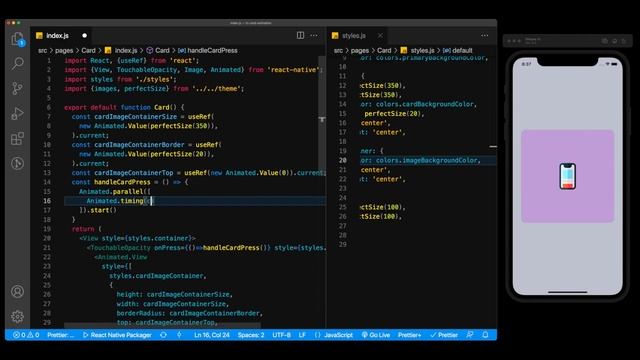Open the Accounts menu icon
Image resolution: width=640 pixels, height=360 pixels.
(17, 291)
